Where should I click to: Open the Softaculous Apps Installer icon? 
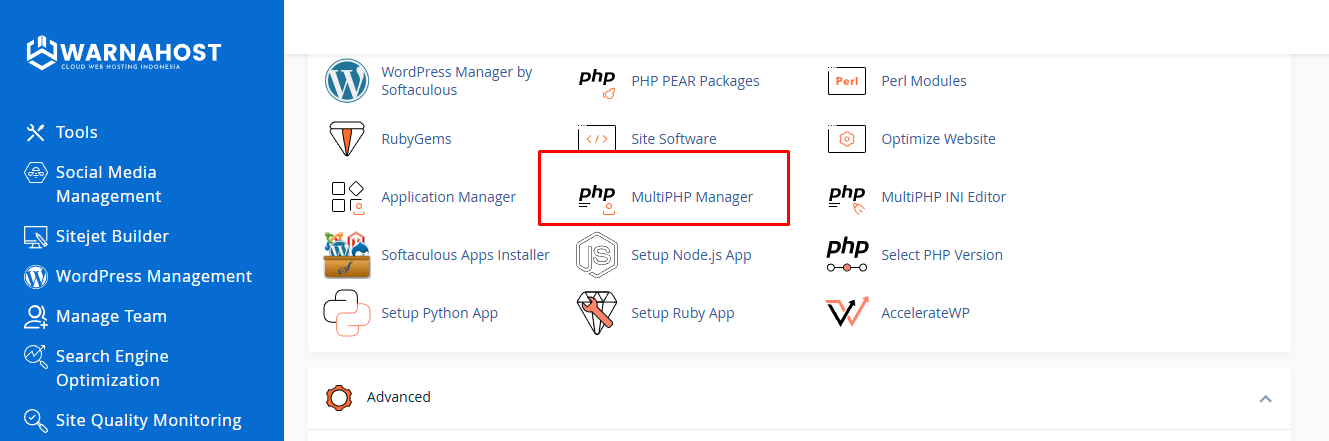(347, 255)
